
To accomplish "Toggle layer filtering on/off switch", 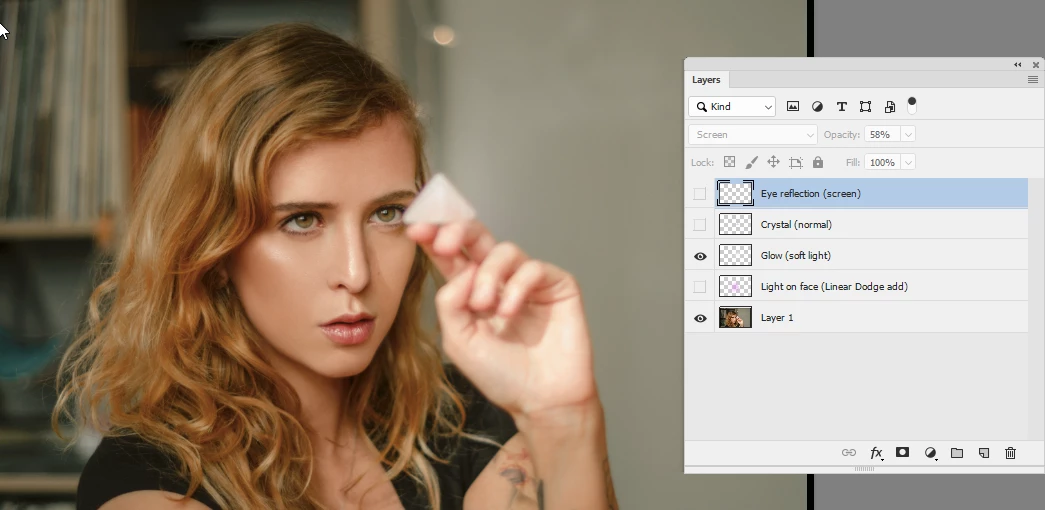I will pos(912,105).
